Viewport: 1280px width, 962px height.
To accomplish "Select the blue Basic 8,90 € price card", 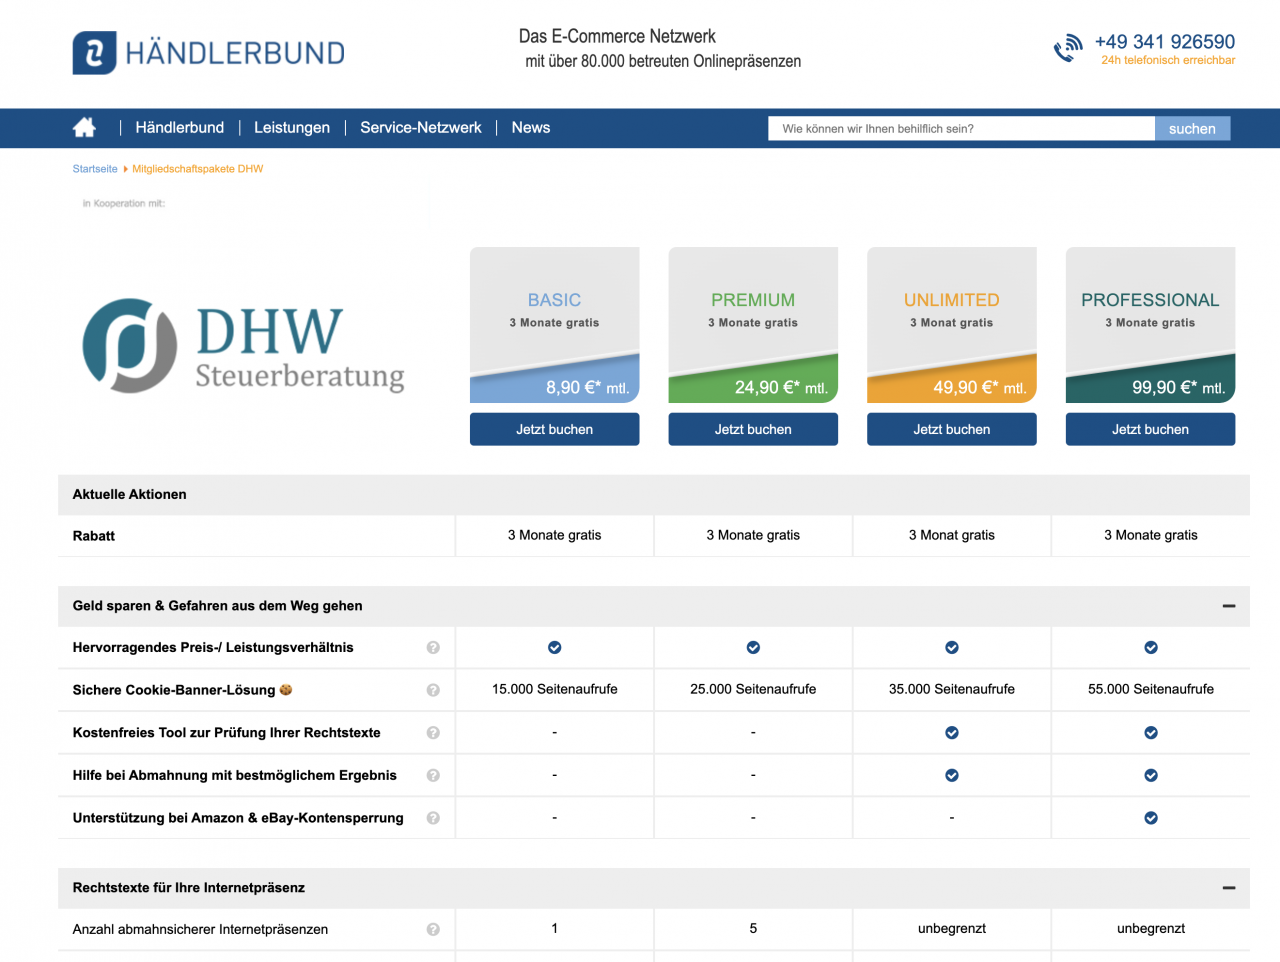I will point(555,325).
